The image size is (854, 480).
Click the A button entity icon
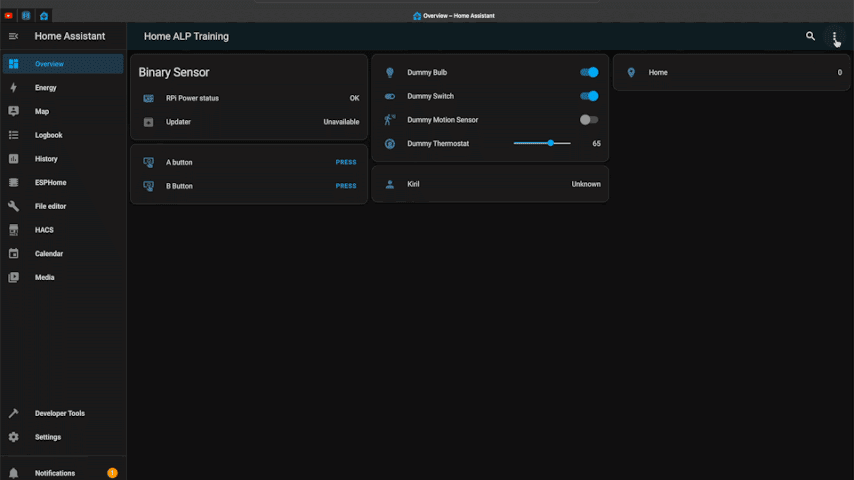pyautogui.click(x=148, y=162)
